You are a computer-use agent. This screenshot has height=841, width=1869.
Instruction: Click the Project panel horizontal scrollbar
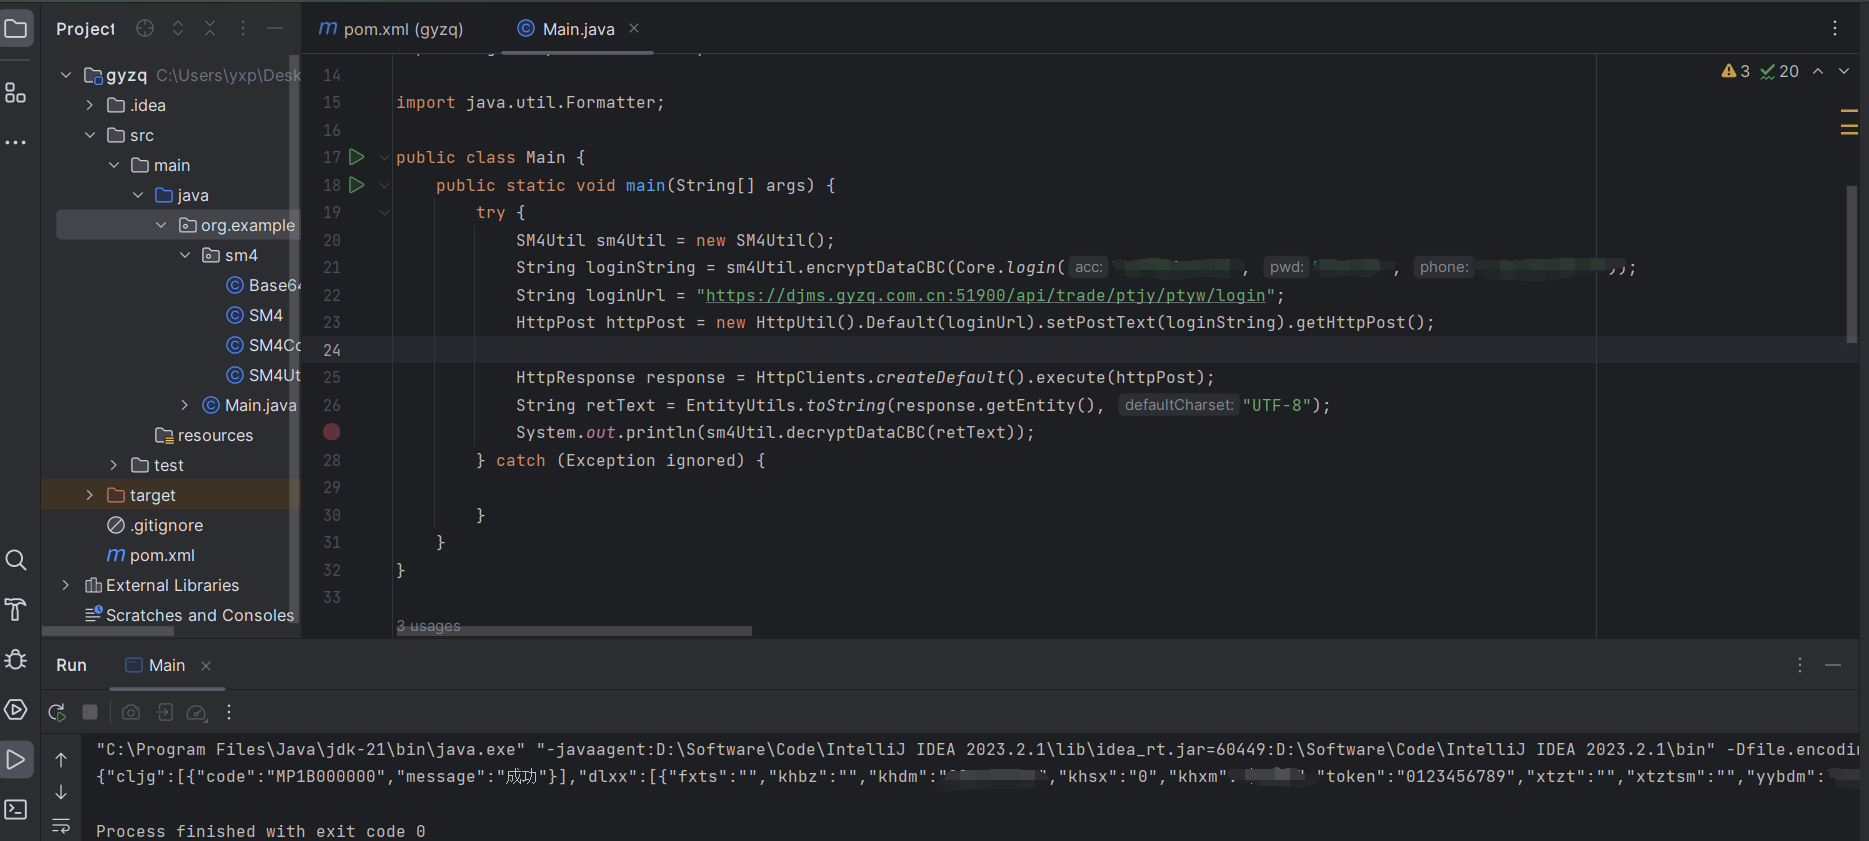point(108,631)
